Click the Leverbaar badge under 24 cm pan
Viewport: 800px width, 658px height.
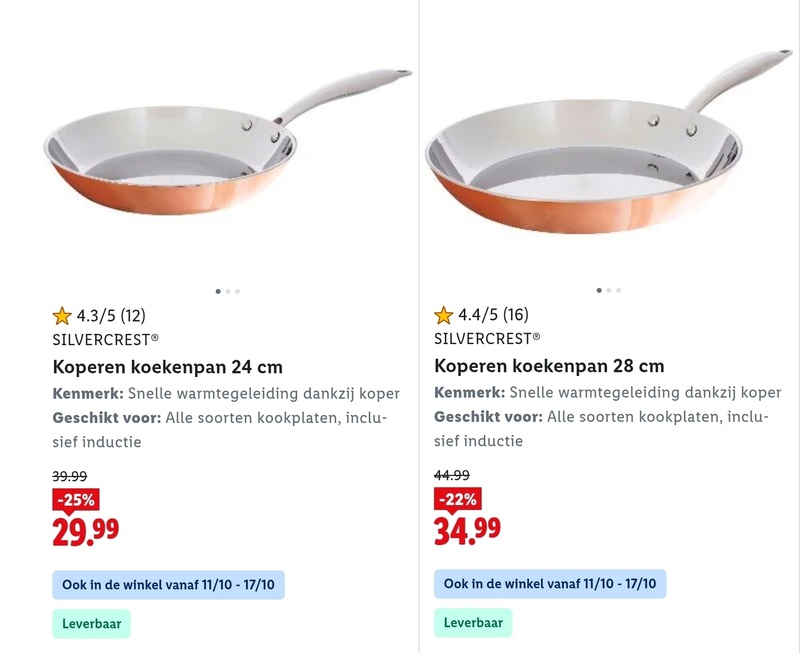(x=91, y=623)
